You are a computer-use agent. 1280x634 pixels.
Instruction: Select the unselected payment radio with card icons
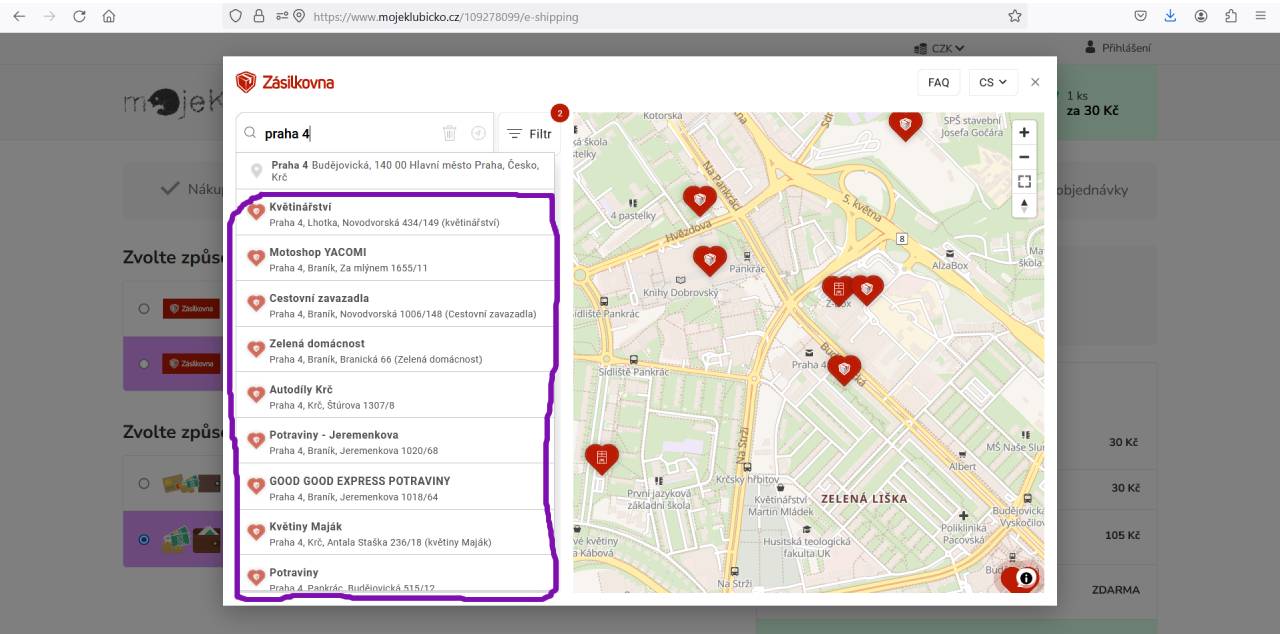[144, 483]
